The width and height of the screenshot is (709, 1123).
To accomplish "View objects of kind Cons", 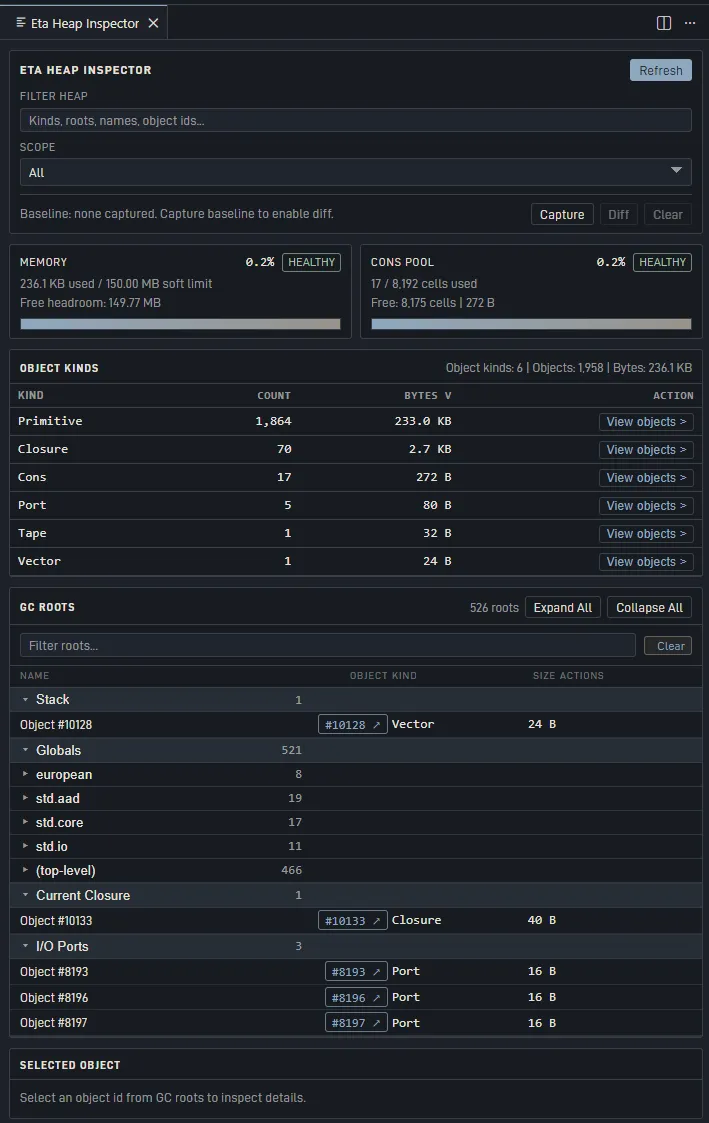I will coord(646,478).
